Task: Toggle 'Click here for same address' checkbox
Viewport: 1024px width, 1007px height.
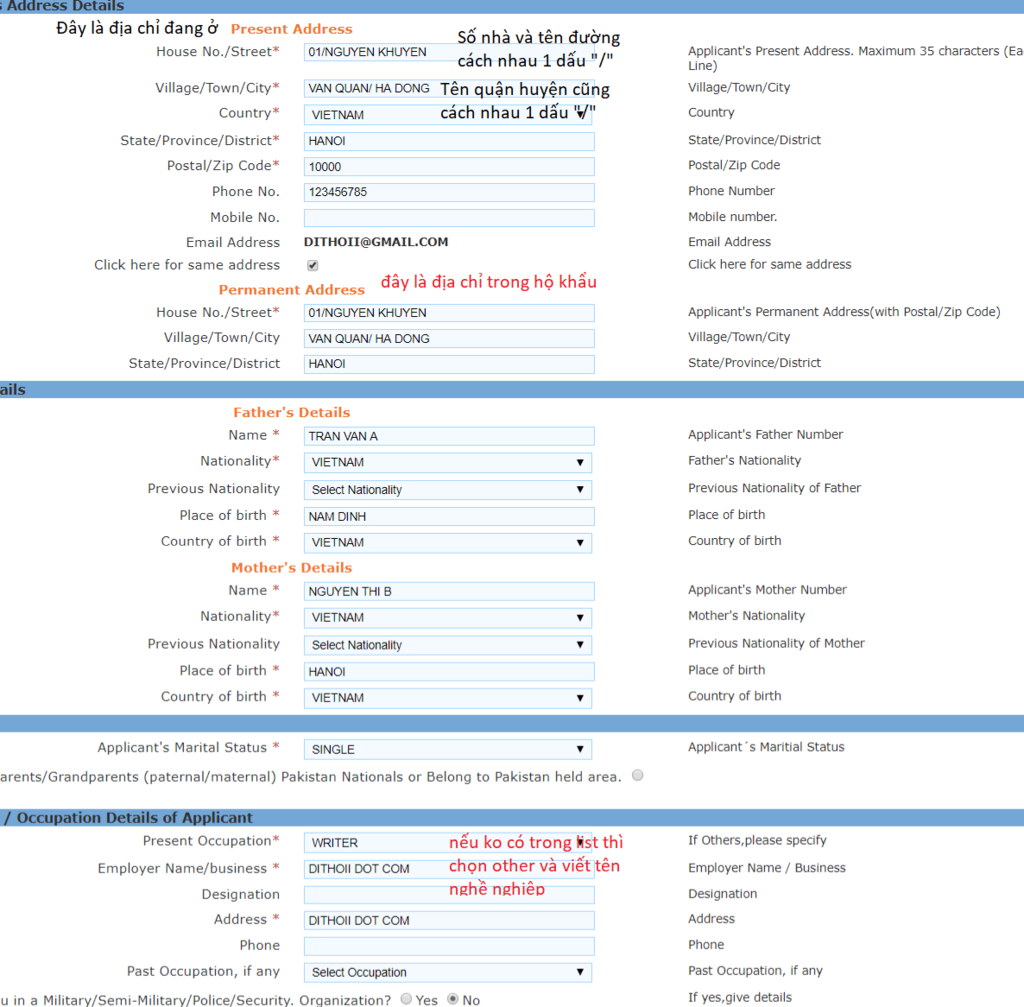Action: [x=313, y=265]
